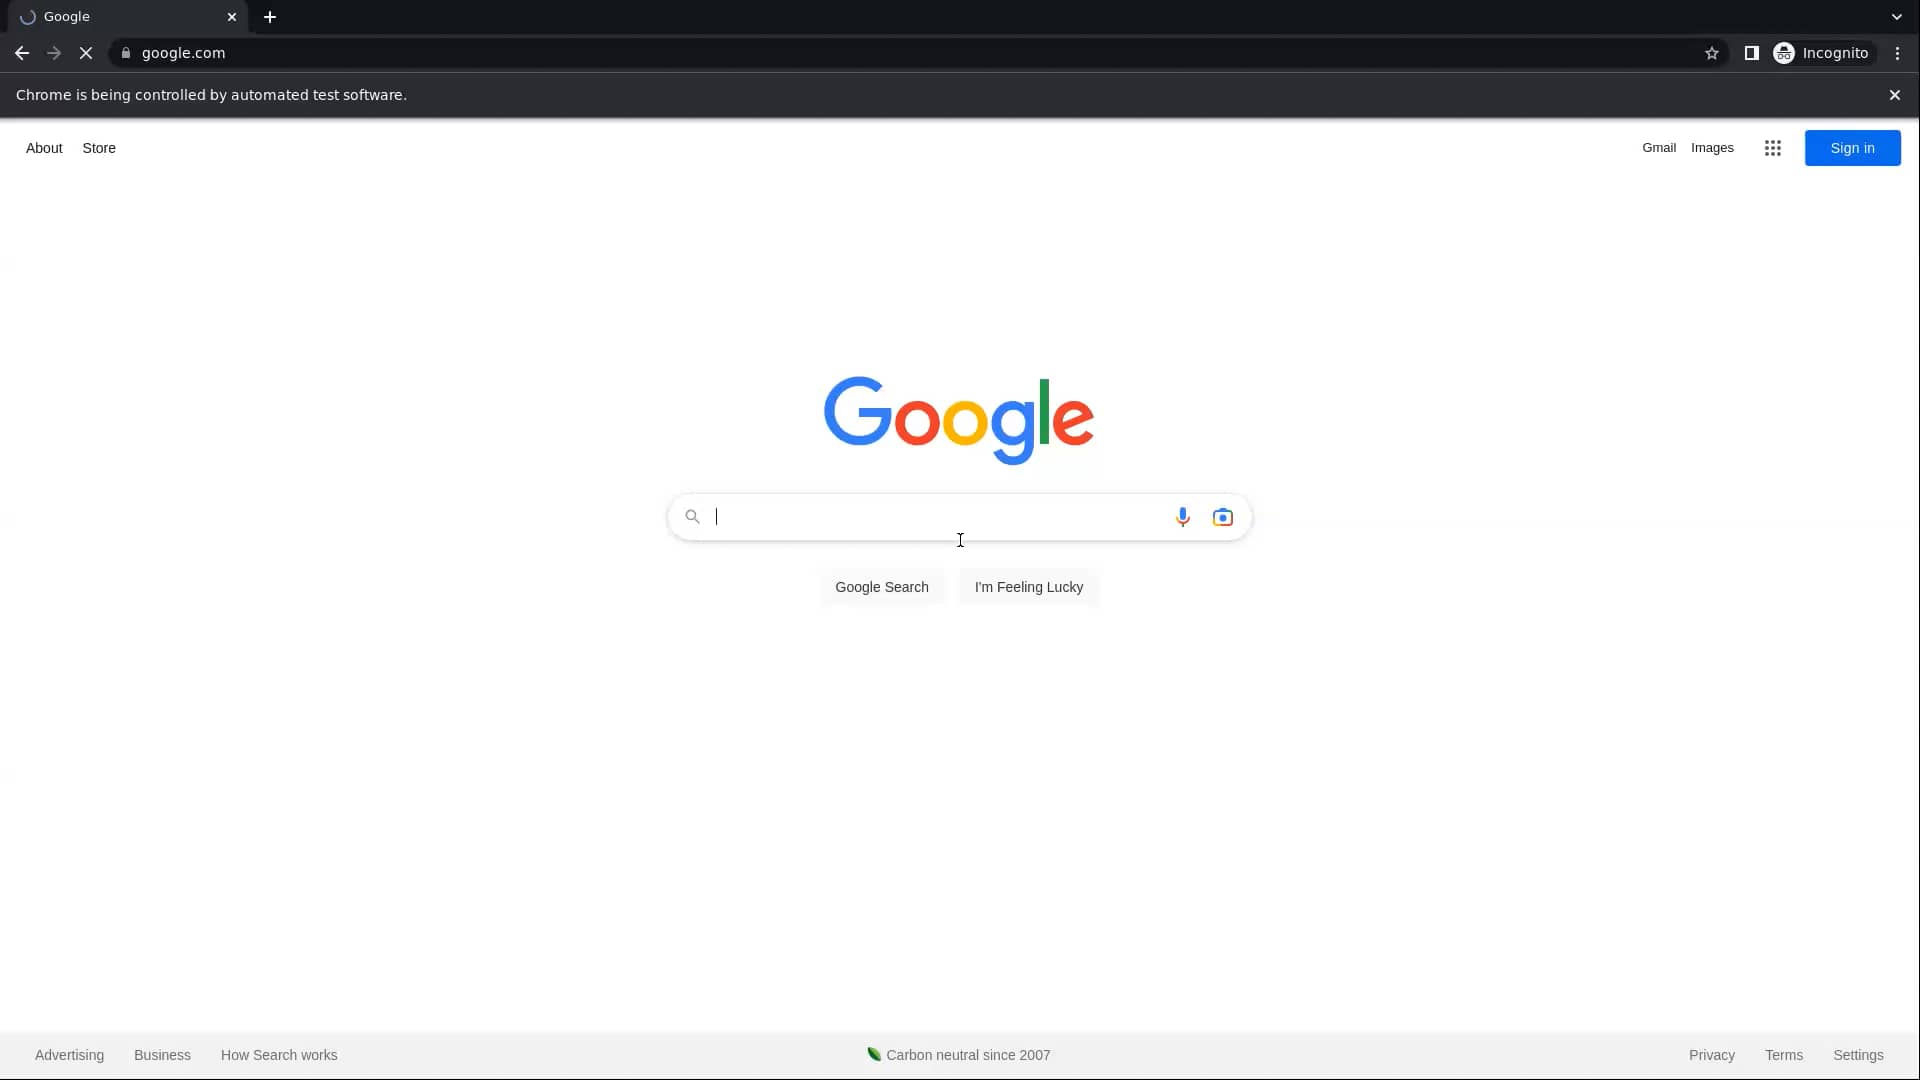Viewport: 1920px width, 1080px height.
Task: Click the Sign in button
Action: [1851, 146]
